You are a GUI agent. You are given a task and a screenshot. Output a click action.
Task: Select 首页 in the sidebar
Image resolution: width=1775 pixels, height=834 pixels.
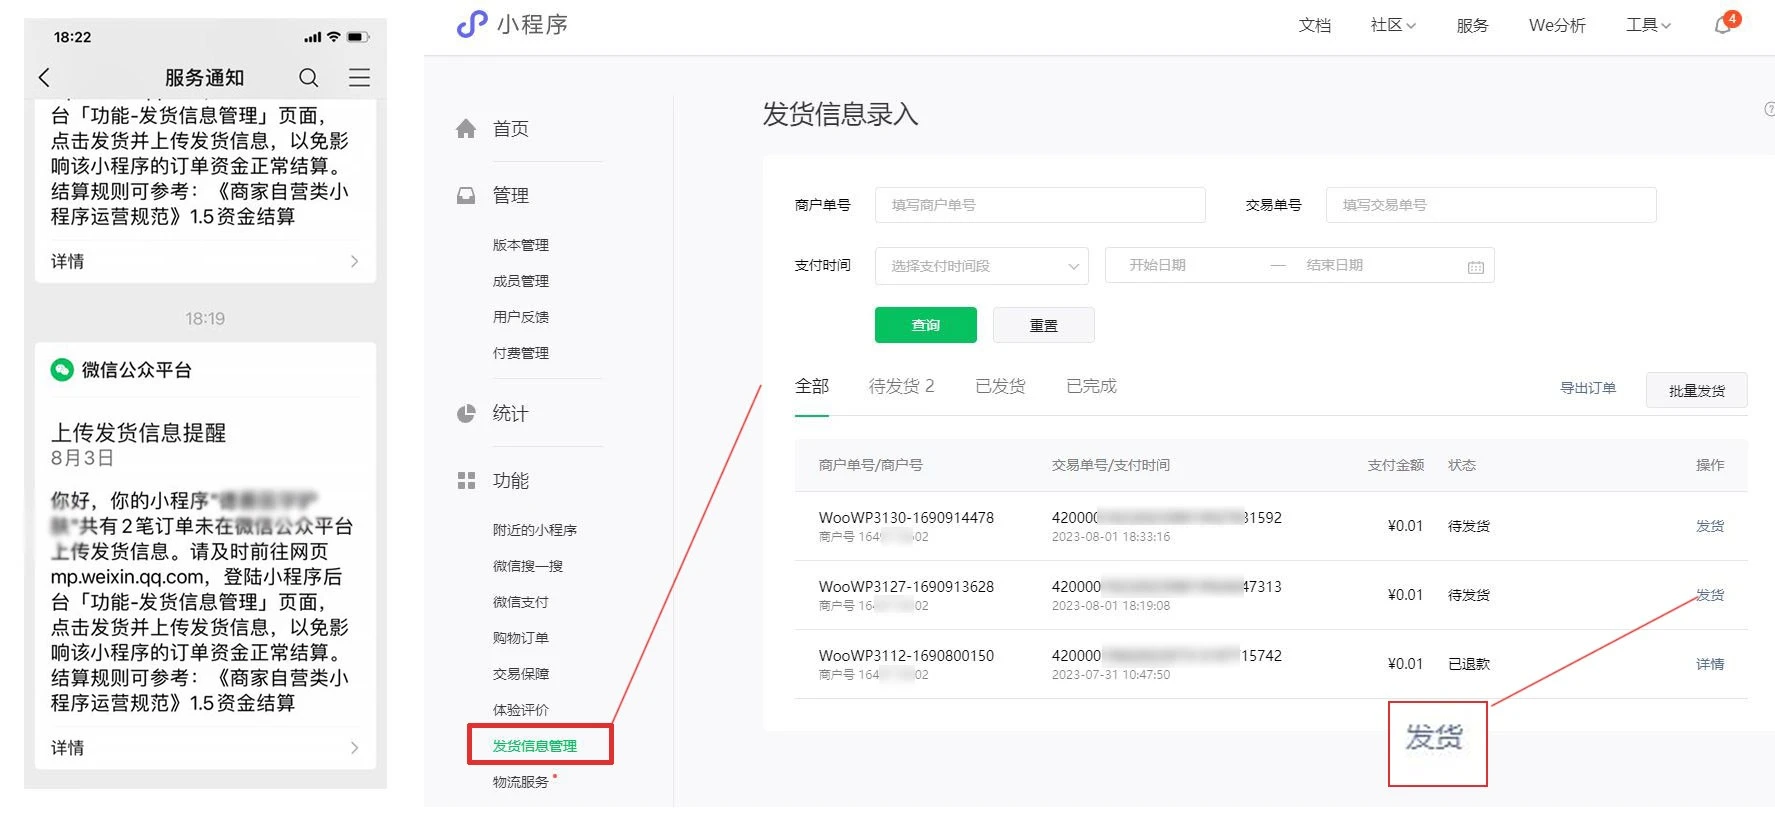[511, 129]
